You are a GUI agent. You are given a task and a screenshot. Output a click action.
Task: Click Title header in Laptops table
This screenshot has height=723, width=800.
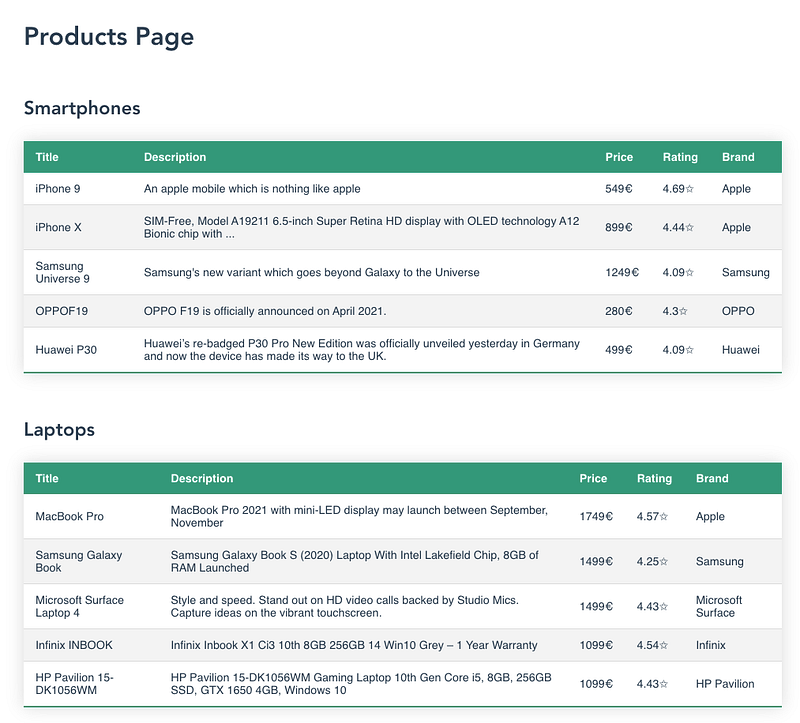(47, 479)
